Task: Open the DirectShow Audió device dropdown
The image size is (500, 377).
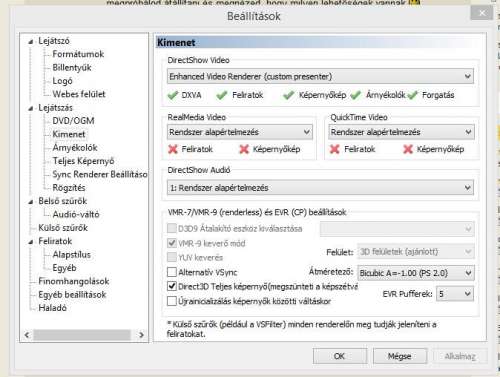Action: tap(320, 188)
